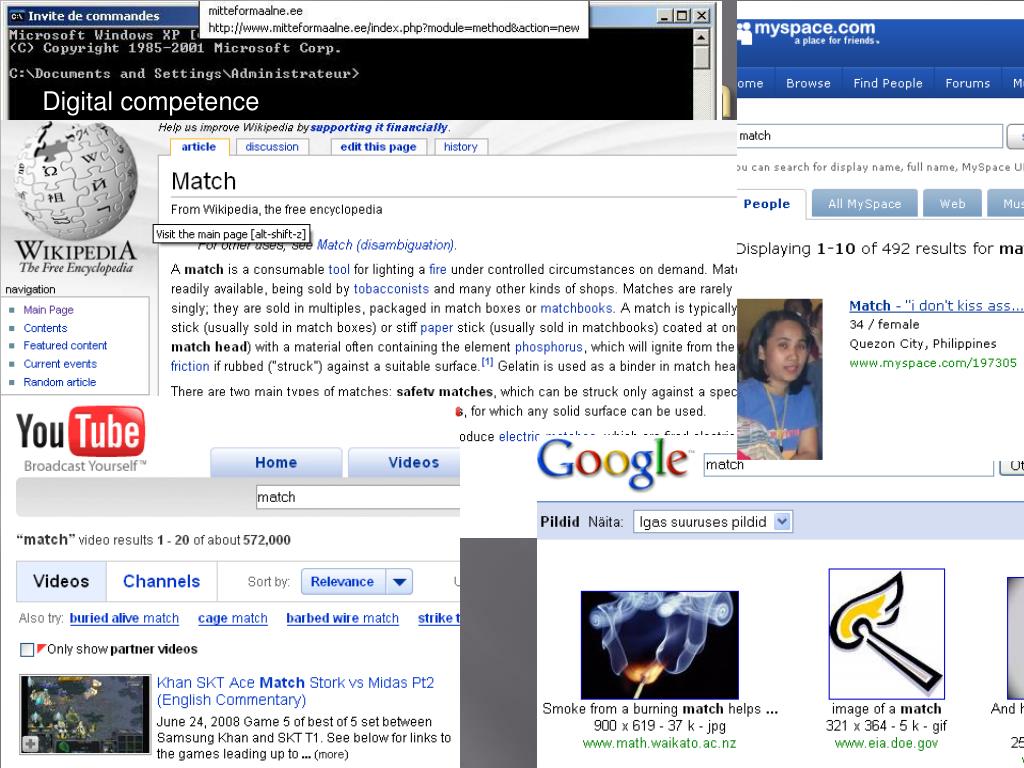This screenshot has height=768, width=1024.
Task: Enable Only show partner videos checkbox
Action: (x=27, y=650)
